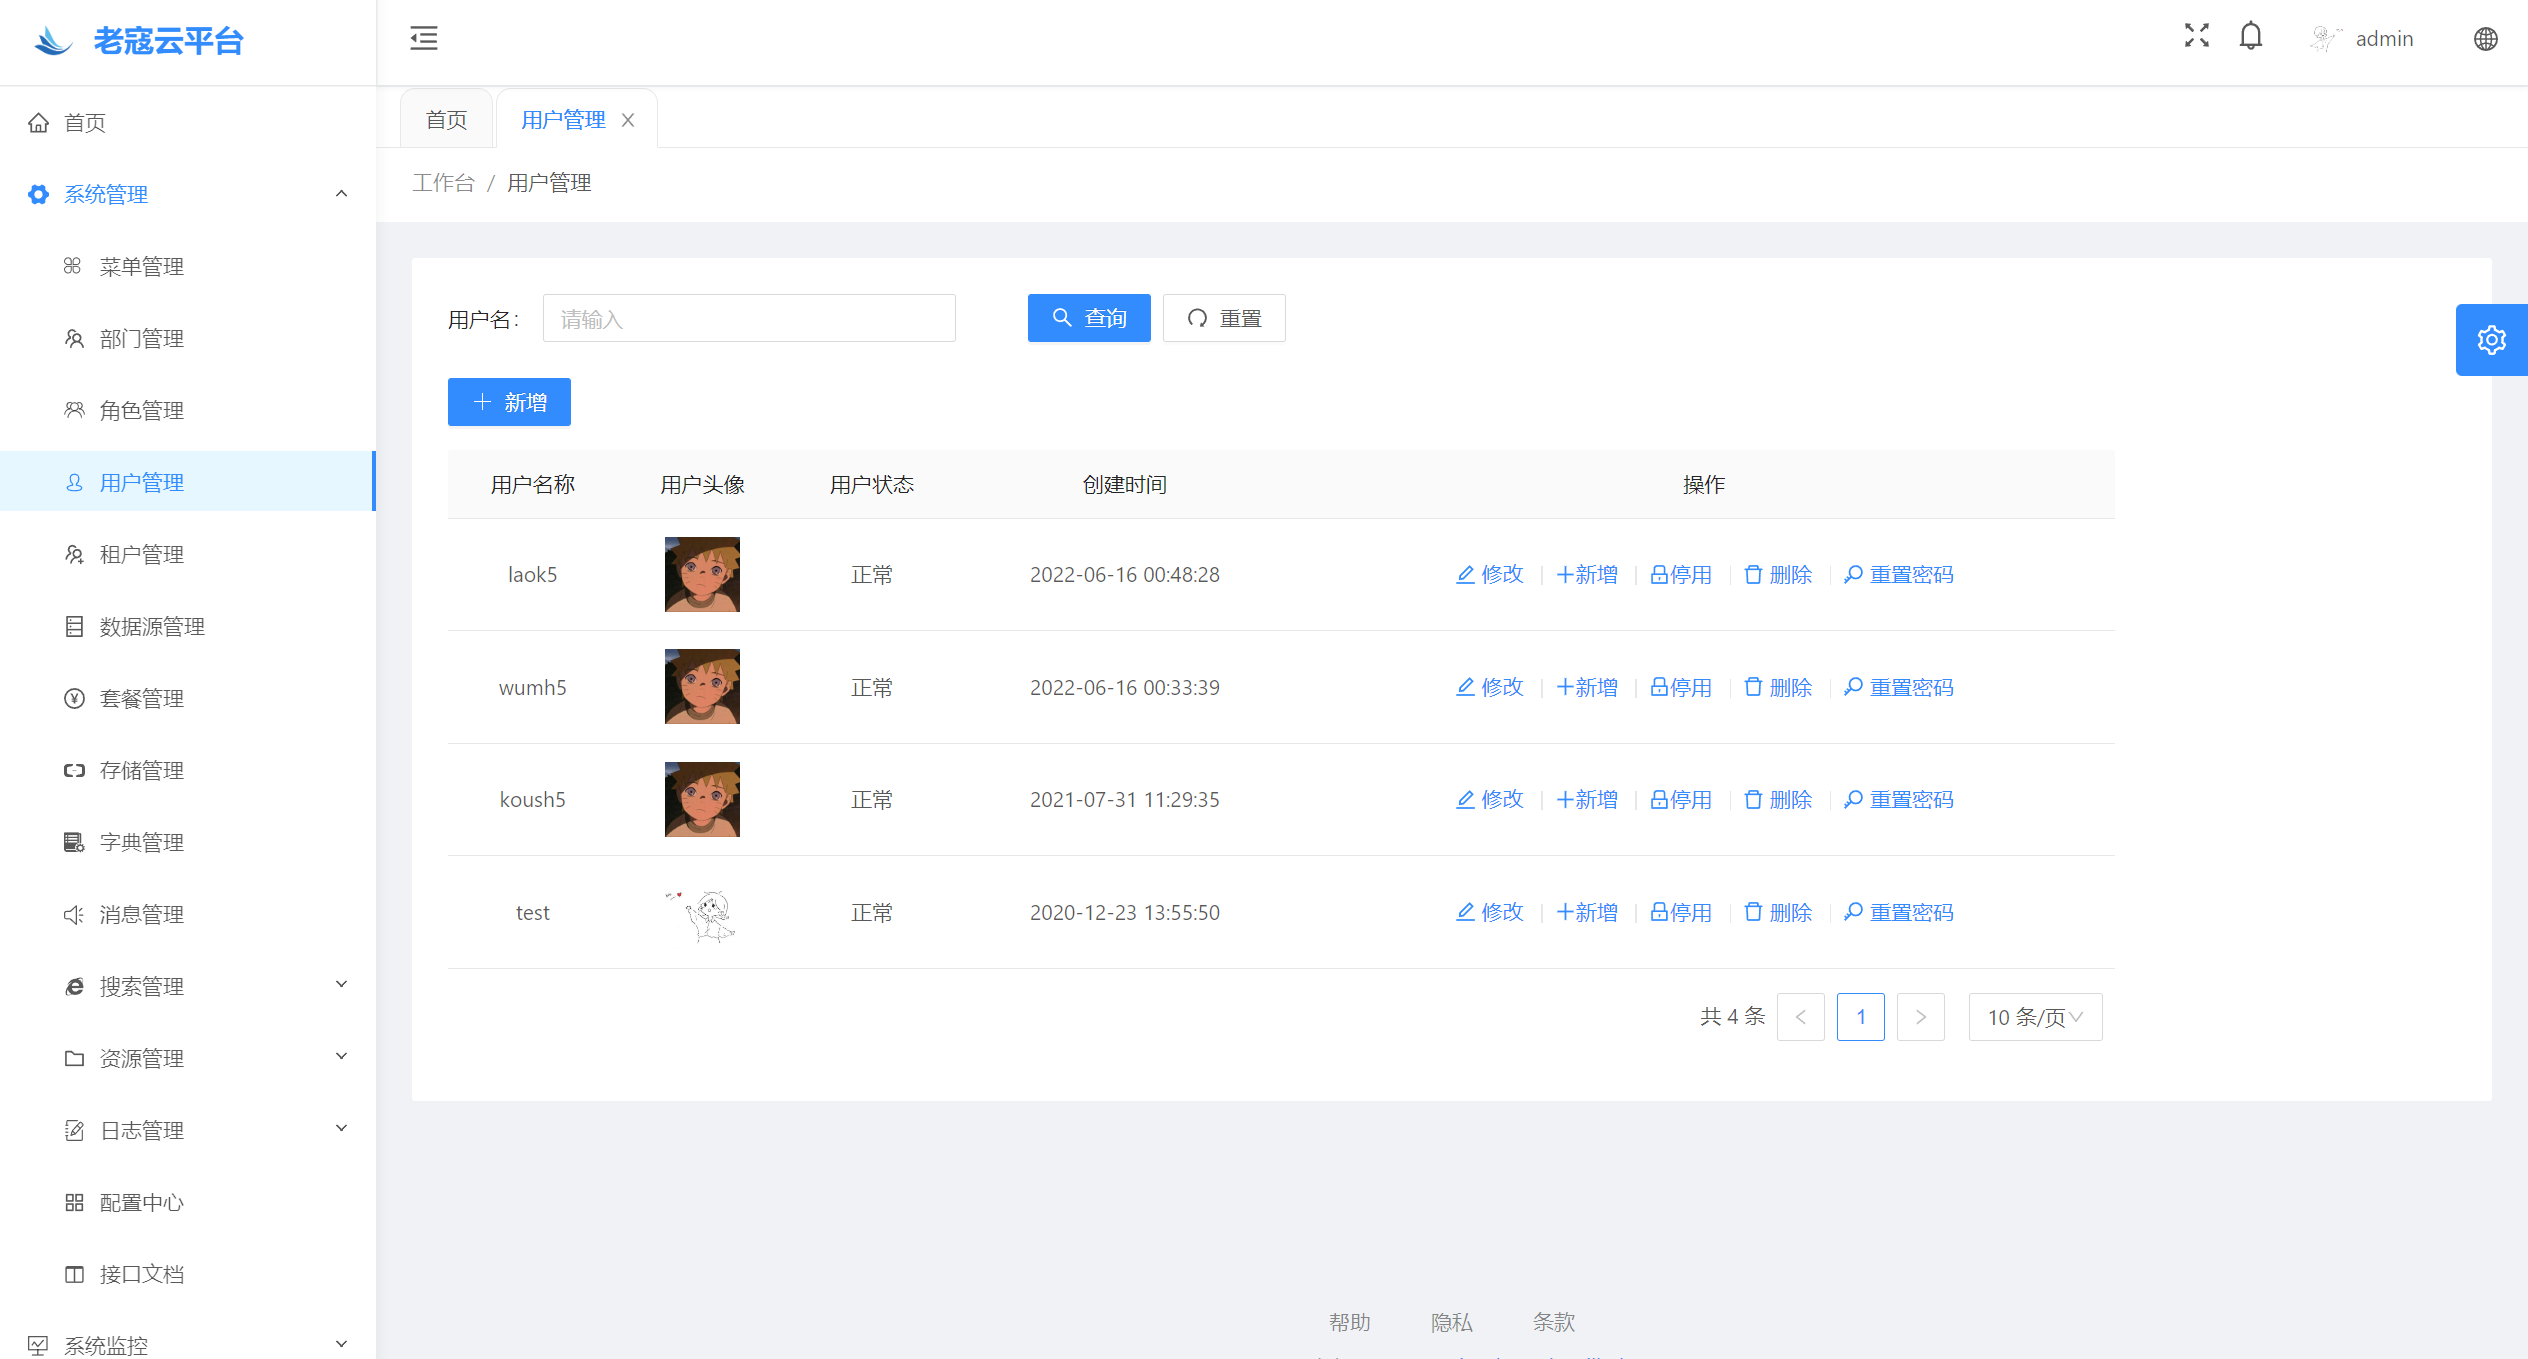Click the blue 查询 search button
2528x1359 pixels.
click(1089, 318)
